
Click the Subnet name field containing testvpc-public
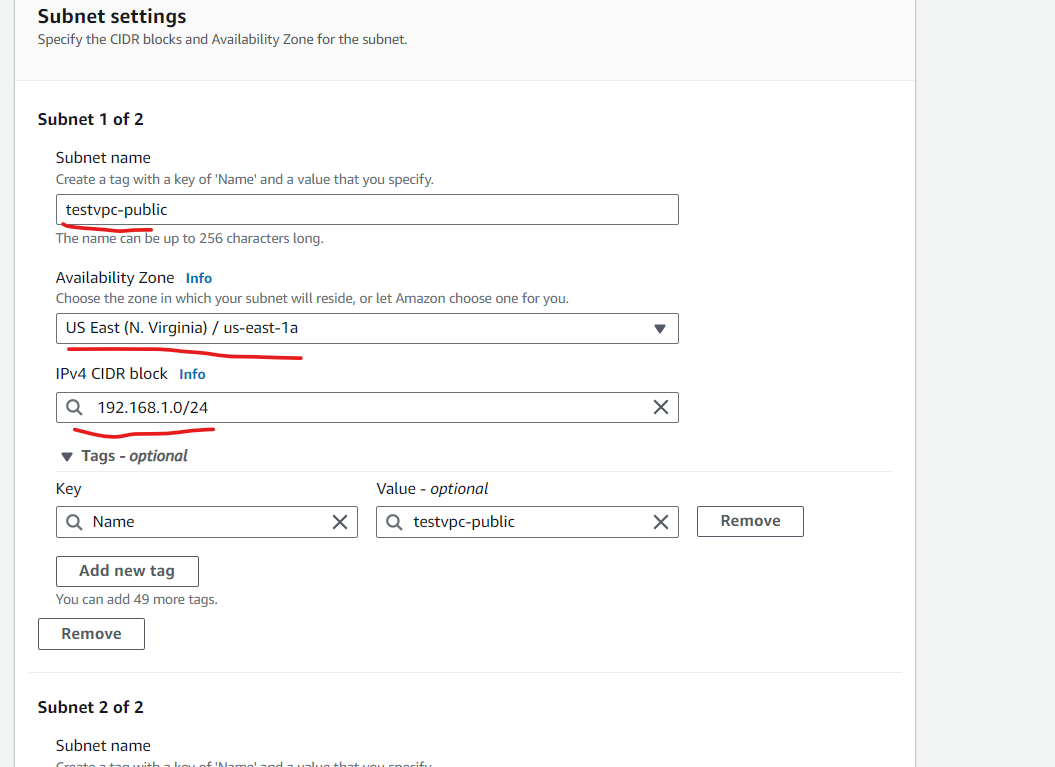(x=367, y=210)
